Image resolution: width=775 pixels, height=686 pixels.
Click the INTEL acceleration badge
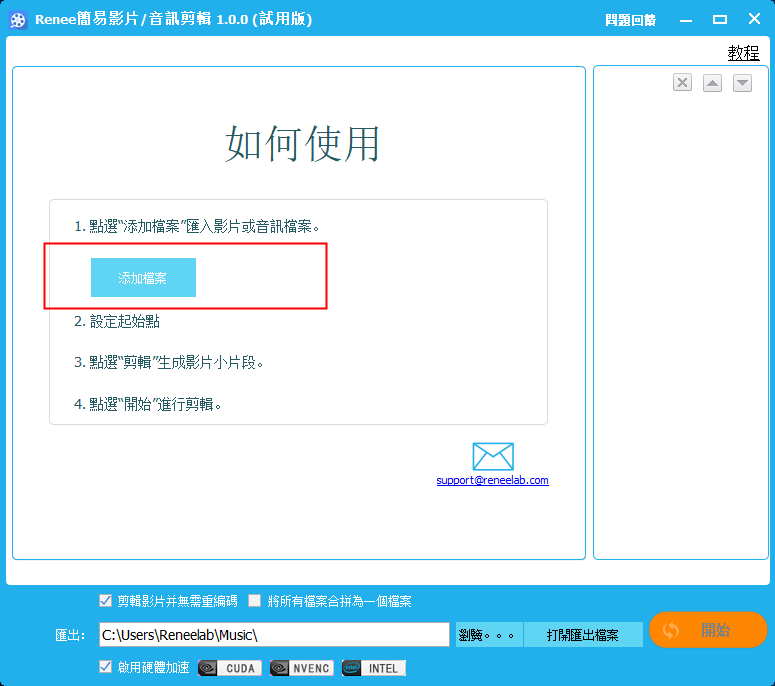pyautogui.click(x=374, y=668)
